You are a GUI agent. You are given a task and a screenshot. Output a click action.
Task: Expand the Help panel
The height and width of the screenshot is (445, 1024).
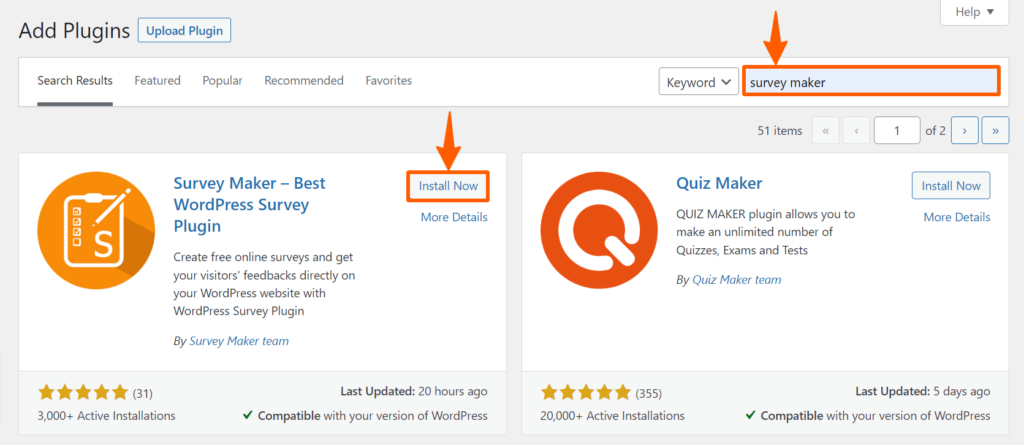[x=974, y=12]
